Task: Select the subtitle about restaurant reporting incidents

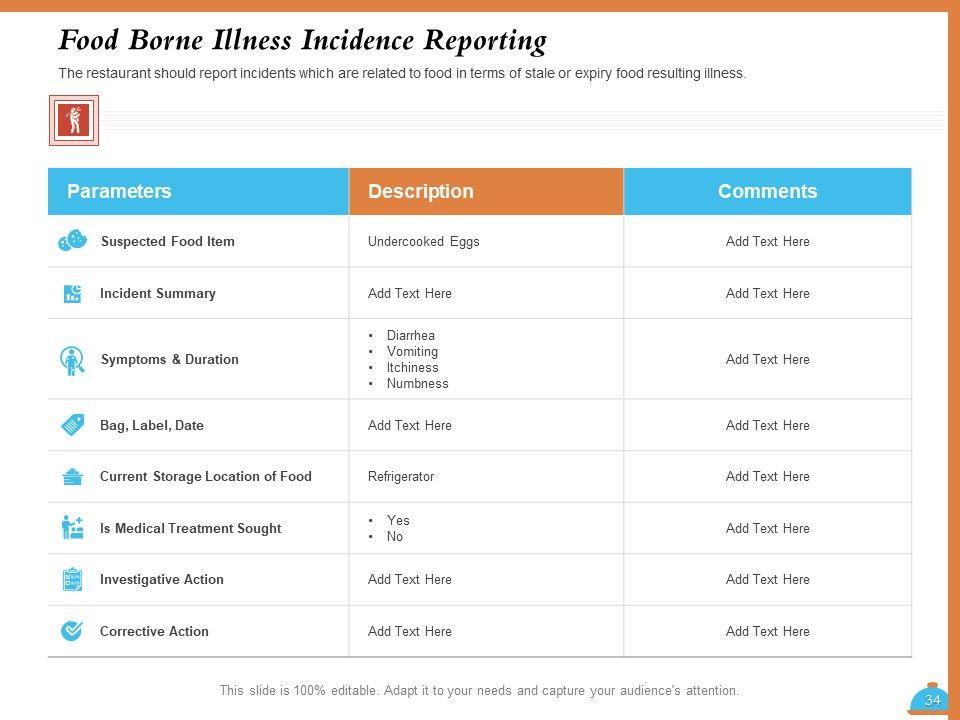Action: coord(402,73)
